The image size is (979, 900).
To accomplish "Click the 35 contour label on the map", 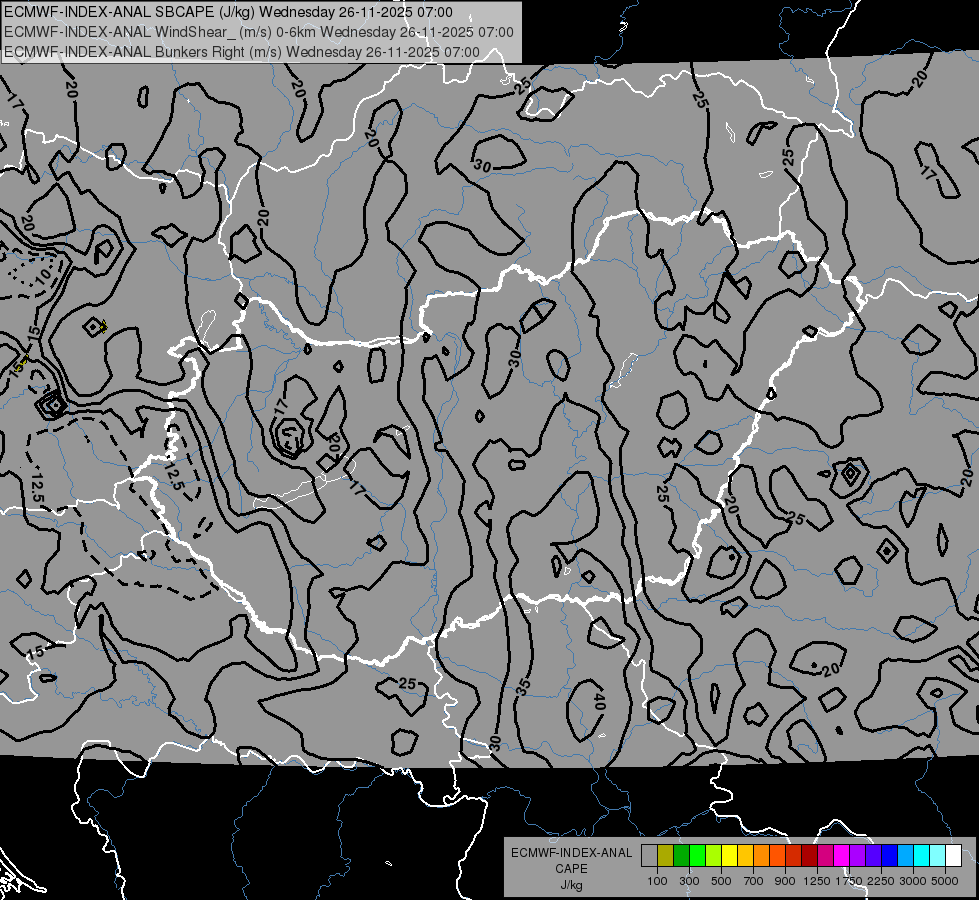I will pyautogui.click(x=523, y=686).
